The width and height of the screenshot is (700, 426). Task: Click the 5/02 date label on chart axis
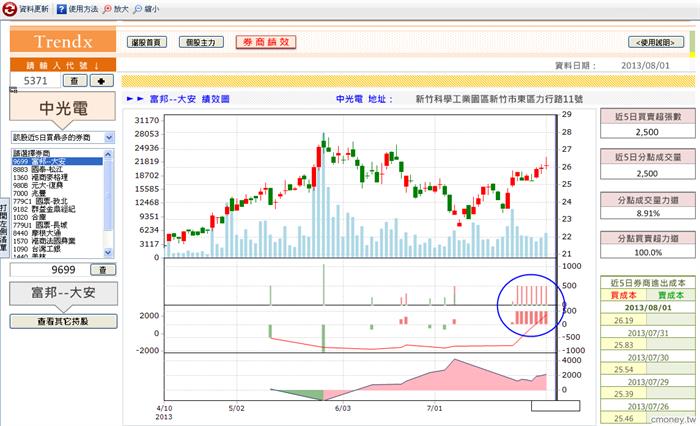click(x=237, y=408)
